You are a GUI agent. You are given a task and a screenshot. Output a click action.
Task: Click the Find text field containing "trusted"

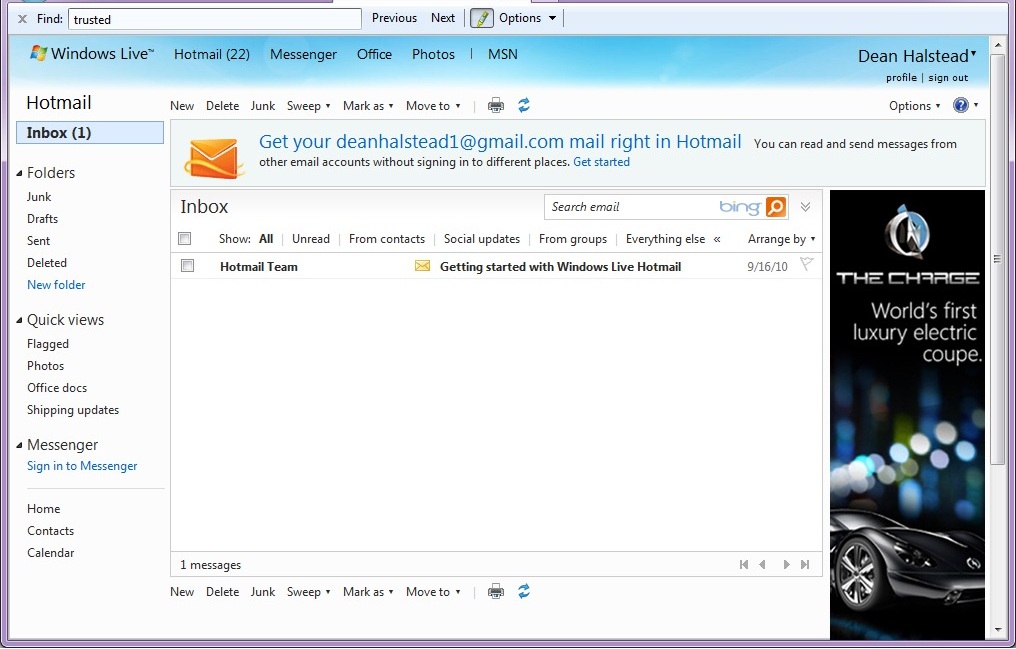pyautogui.click(x=214, y=19)
